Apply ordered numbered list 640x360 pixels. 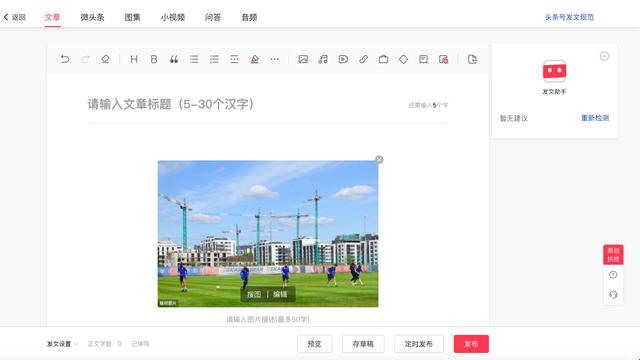[x=214, y=59]
